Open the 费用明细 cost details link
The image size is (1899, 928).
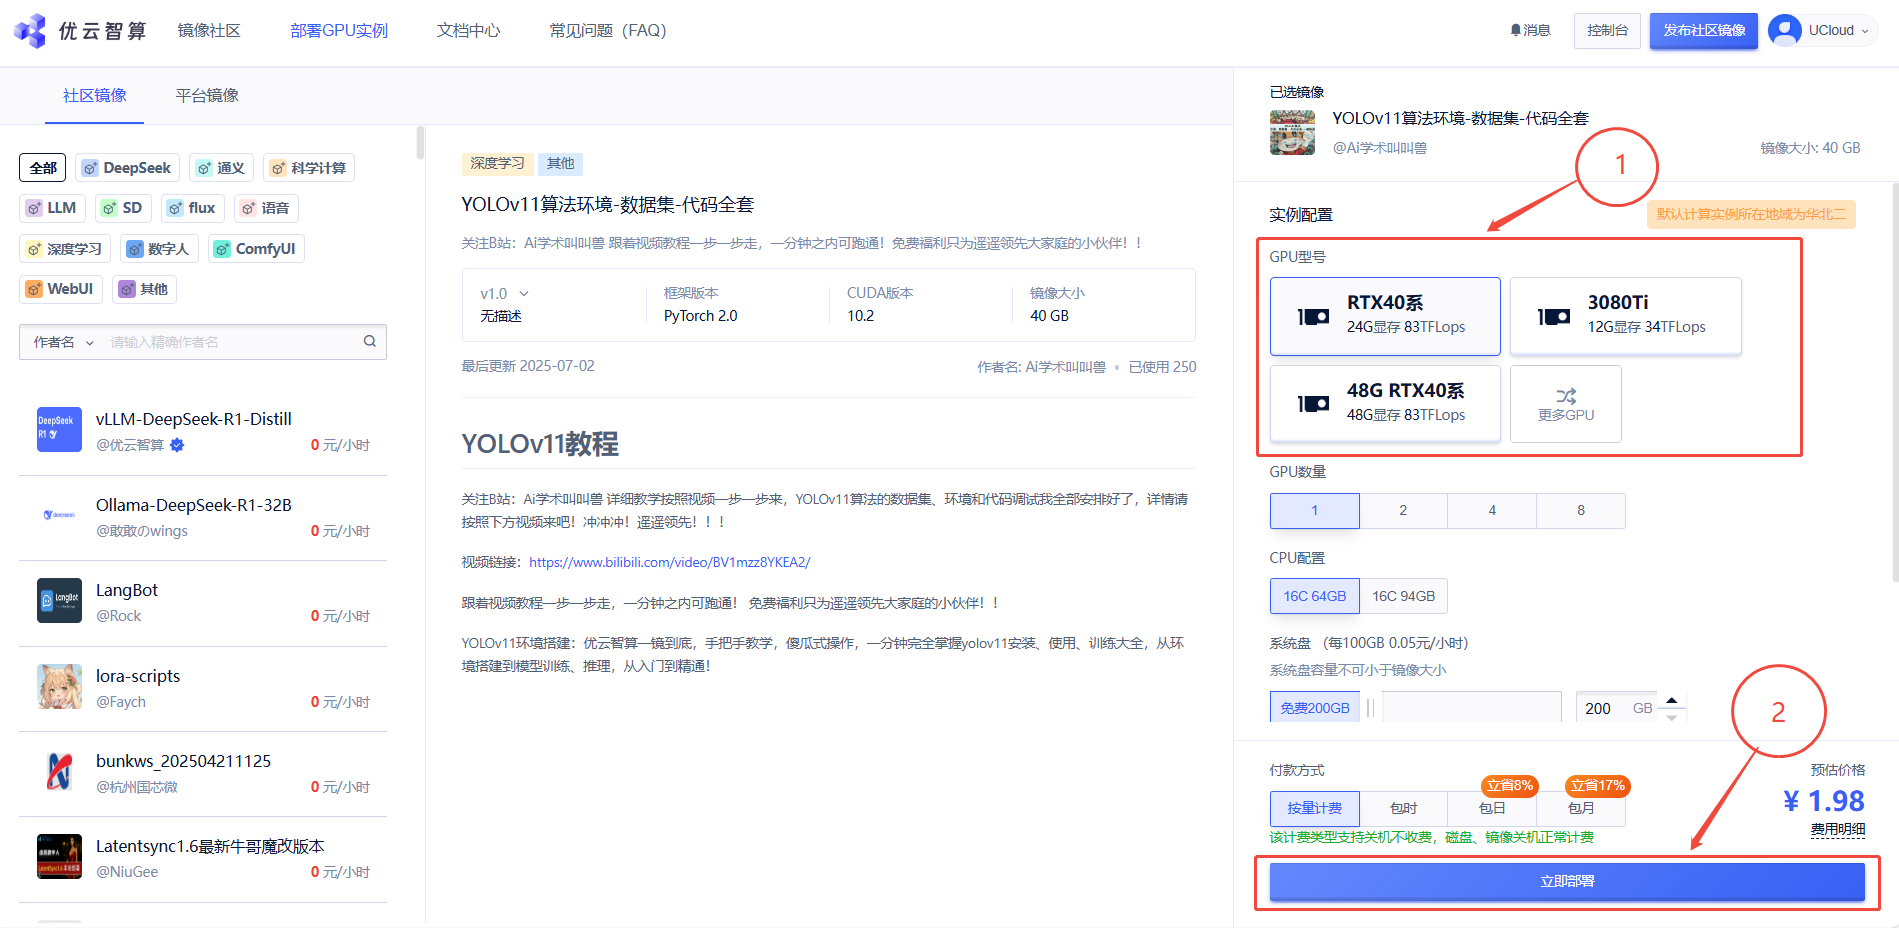1838,830
